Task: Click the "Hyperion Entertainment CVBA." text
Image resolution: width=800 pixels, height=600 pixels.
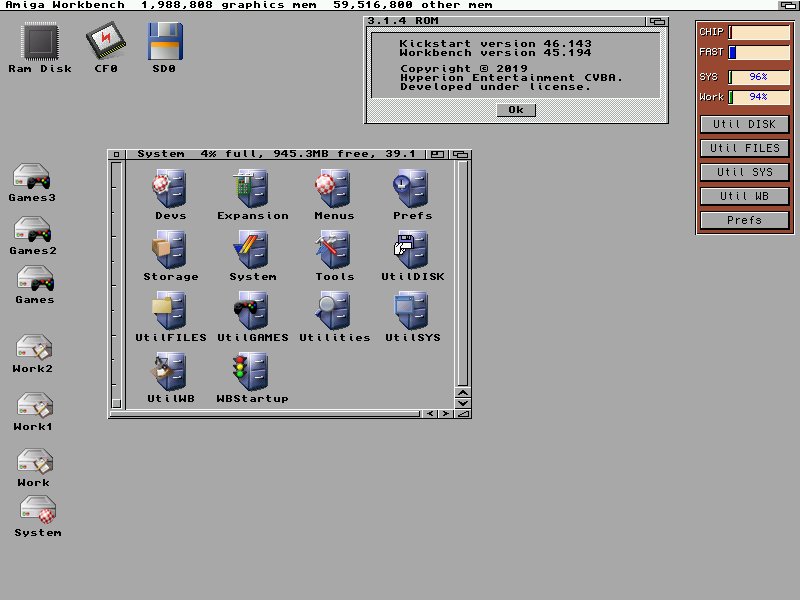Action: [x=511, y=78]
